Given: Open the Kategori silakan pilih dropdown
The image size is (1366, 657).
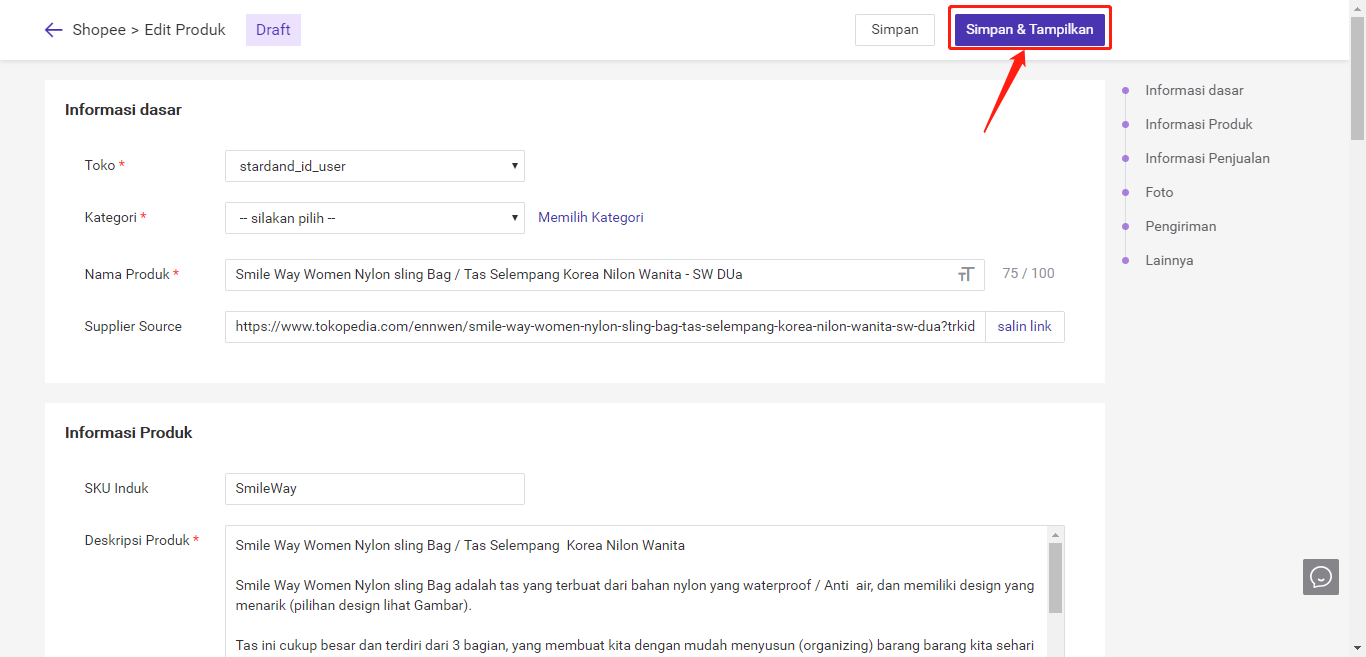Looking at the screenshot, I should [x=375, y=218].
